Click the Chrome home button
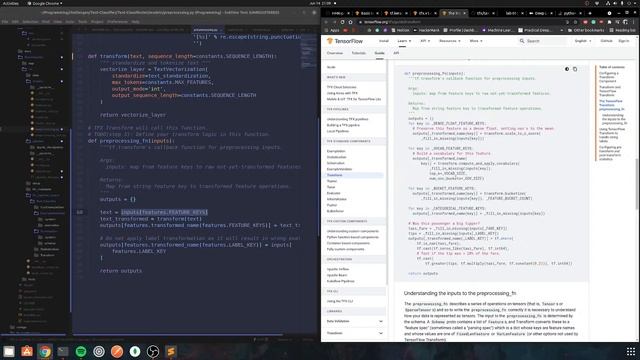Screen dimensions: 640x360 350,22
